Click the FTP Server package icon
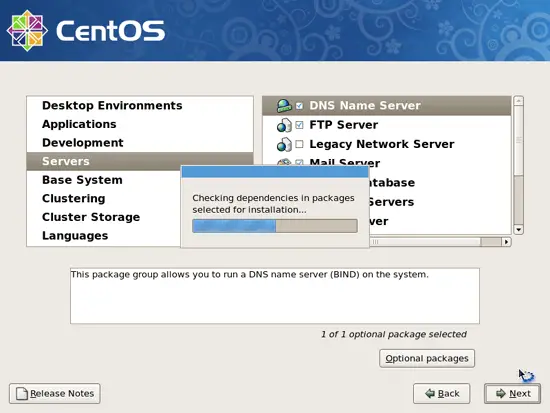This screenshot has height=413, width=550. pyautogui.click(x=284, y=125)
